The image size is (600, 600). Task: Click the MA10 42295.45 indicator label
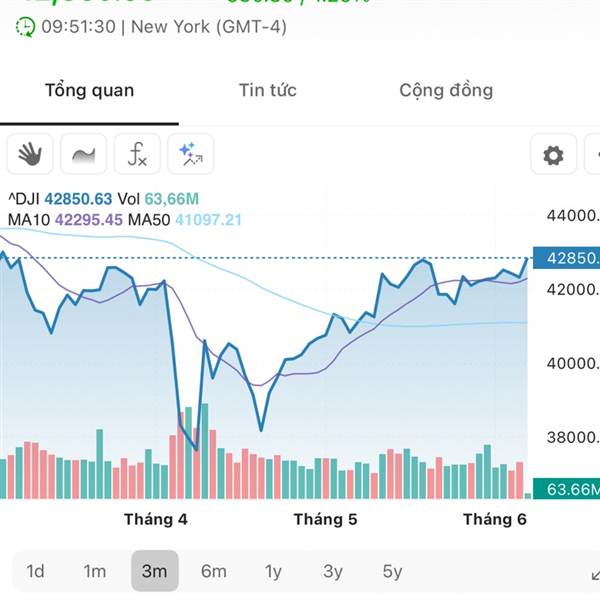tap(65, 220)
